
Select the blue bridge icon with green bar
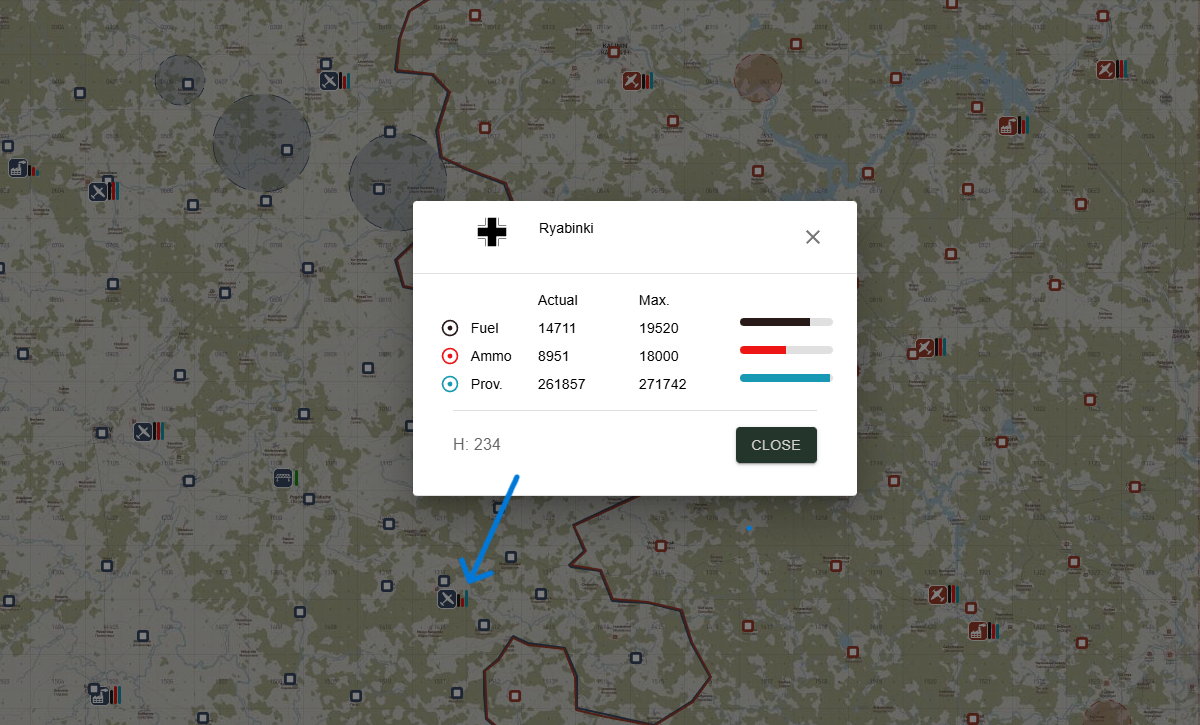(x=283, y=477)
